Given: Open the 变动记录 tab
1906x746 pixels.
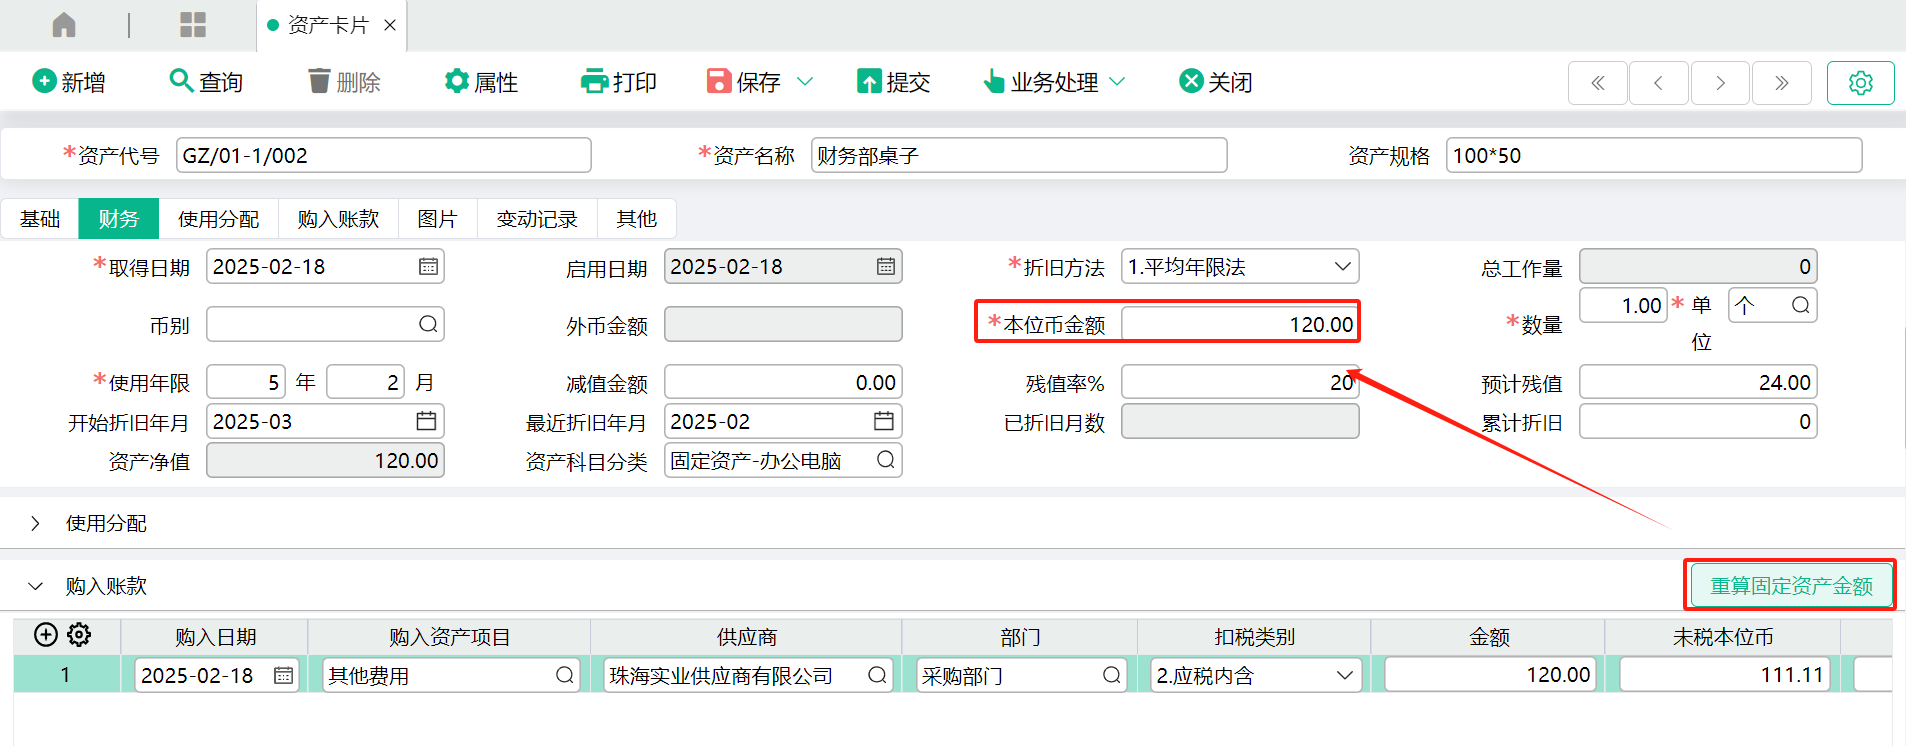Looking at the screenshot, I should 537,219.
